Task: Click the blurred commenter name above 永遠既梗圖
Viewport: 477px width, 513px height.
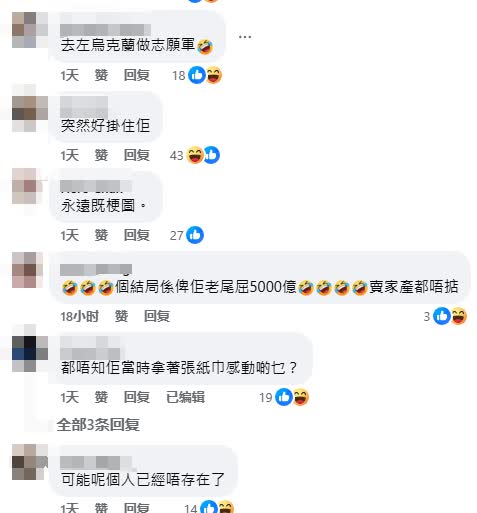Action: coord(96,186)
